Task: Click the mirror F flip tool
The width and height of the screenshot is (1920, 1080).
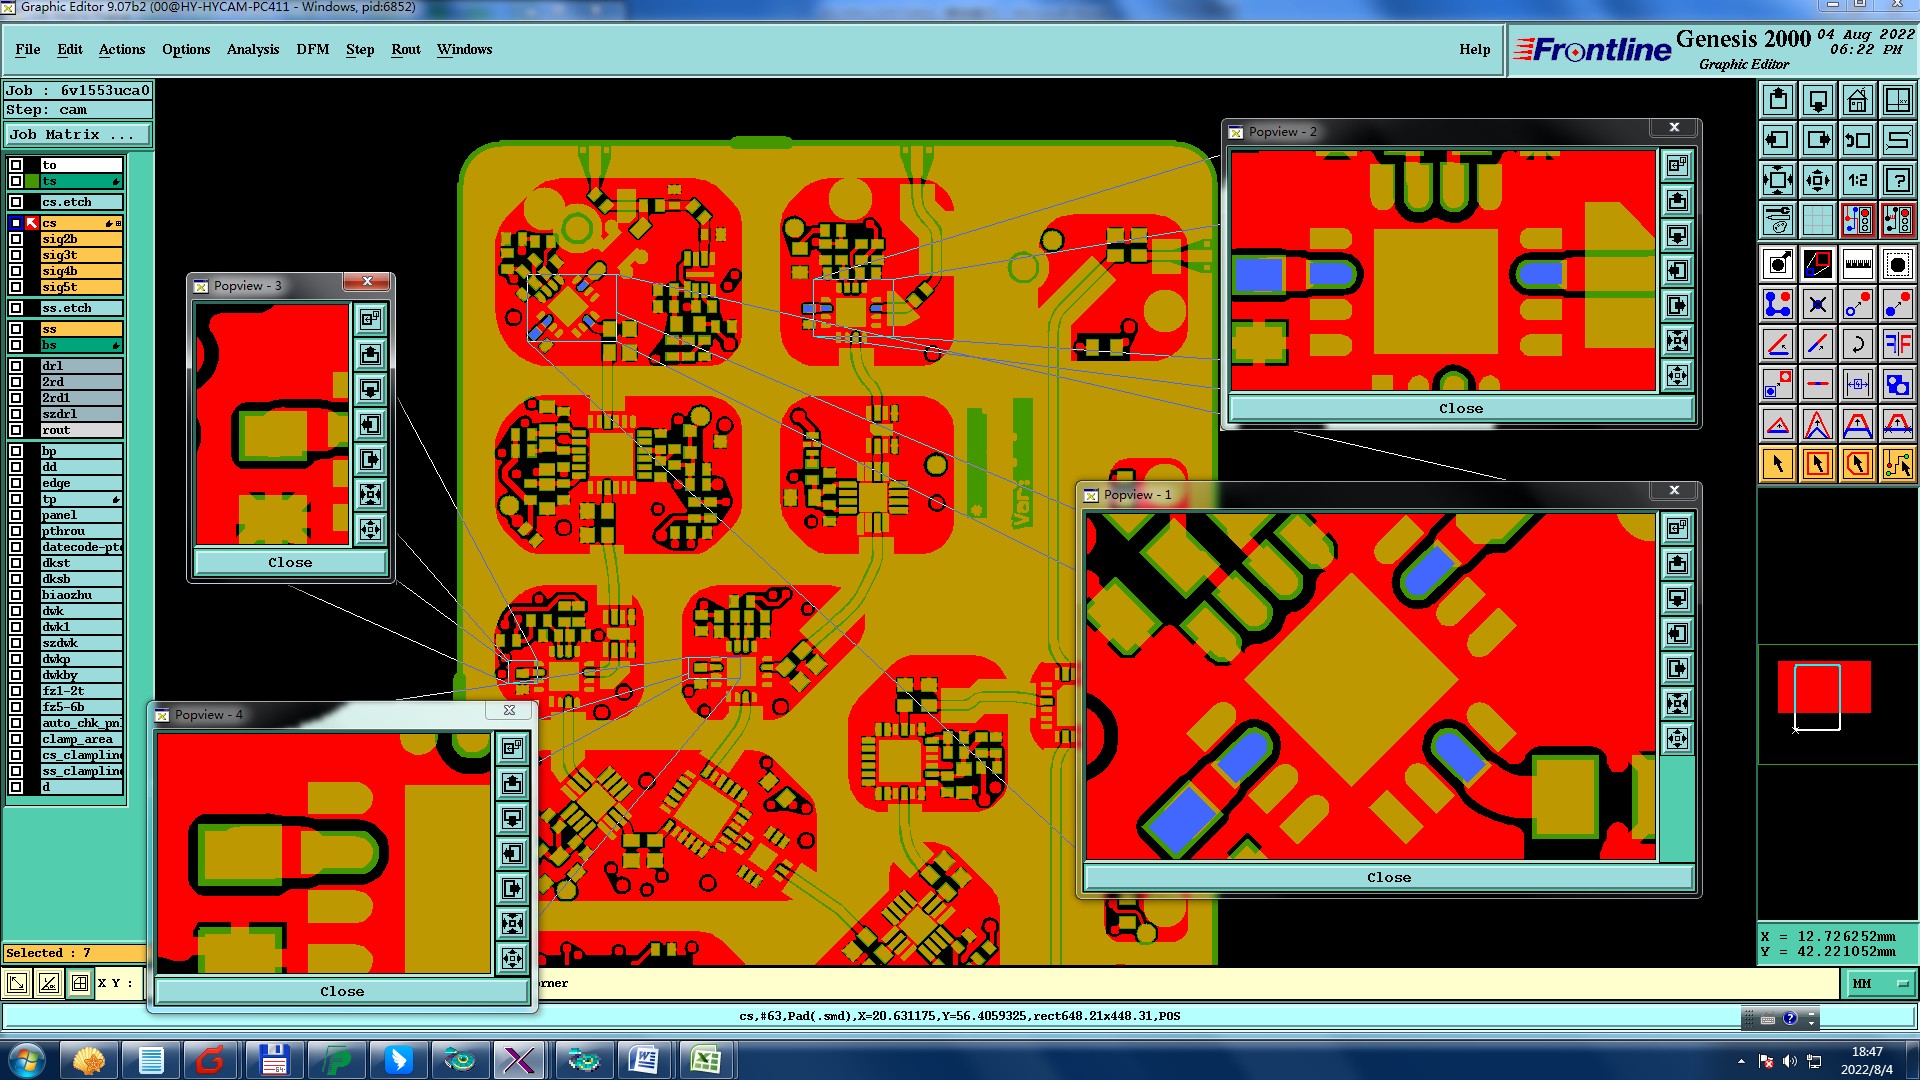Action: [1897, 344]
